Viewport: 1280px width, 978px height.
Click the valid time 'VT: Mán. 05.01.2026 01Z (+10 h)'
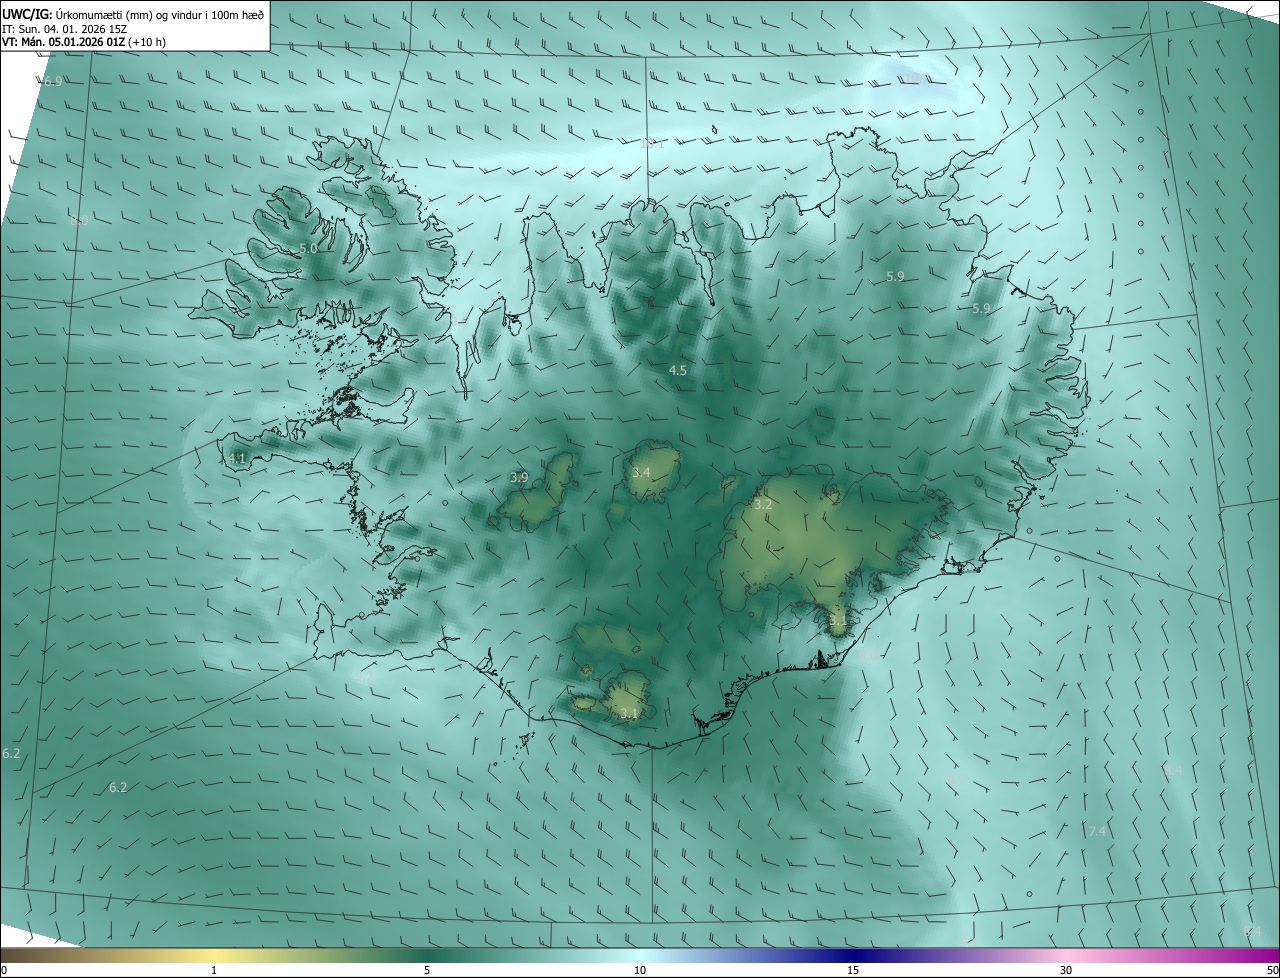pyautogui.click(x=85, y=42)
